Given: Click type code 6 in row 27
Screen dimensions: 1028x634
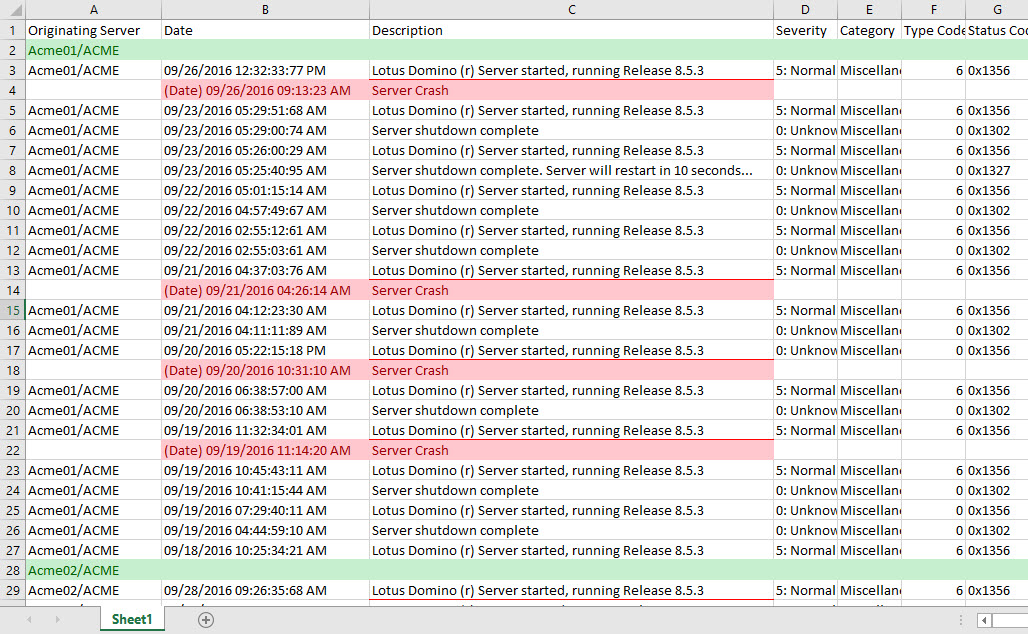Looking at the screenshot, I should [934, 551].
